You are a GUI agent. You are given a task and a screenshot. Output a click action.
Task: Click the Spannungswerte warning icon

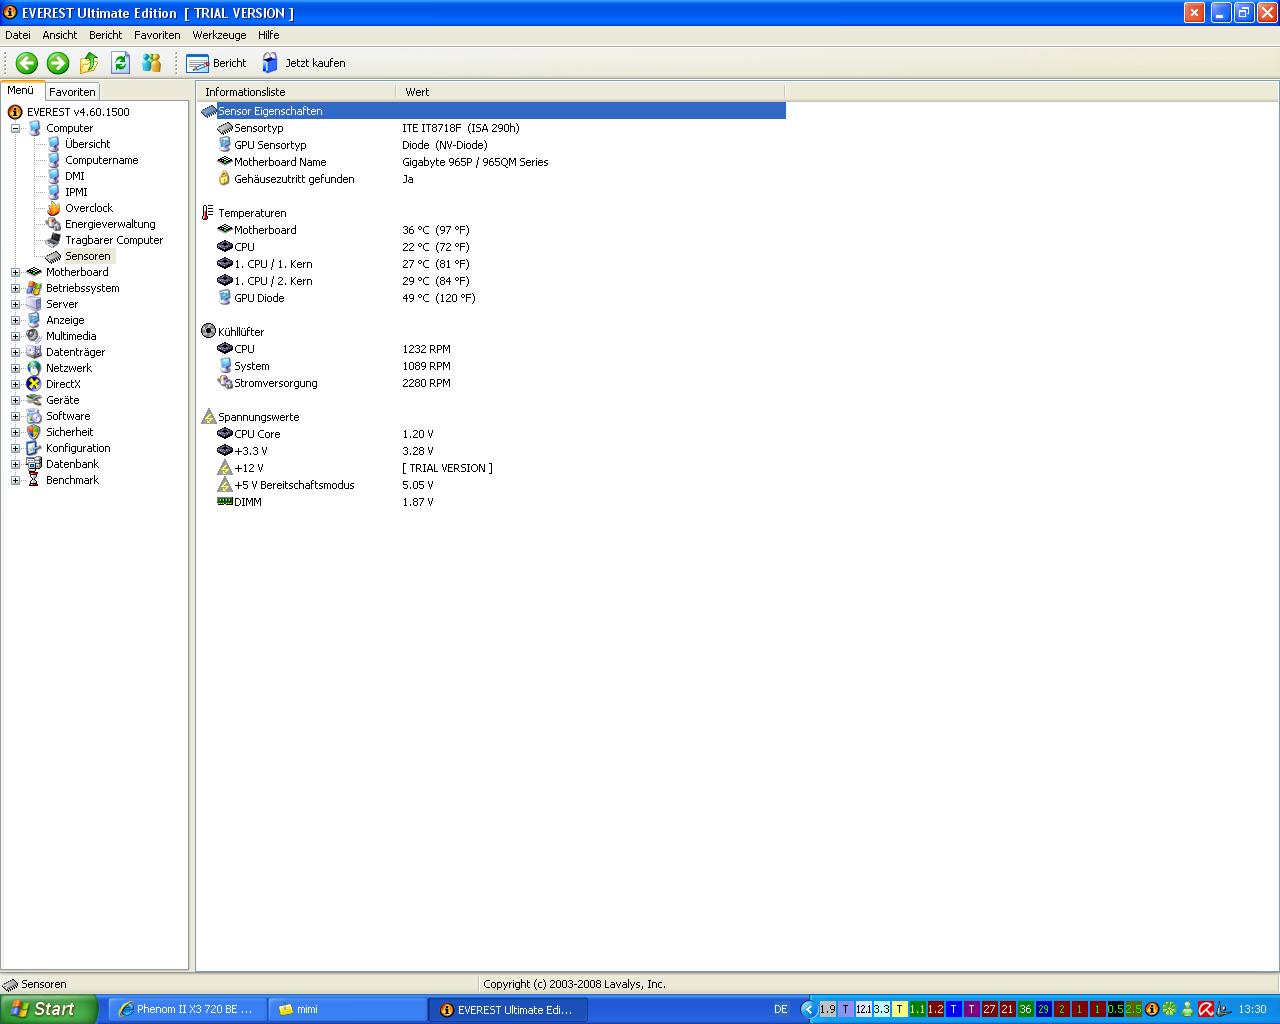[x=208, y=416]
